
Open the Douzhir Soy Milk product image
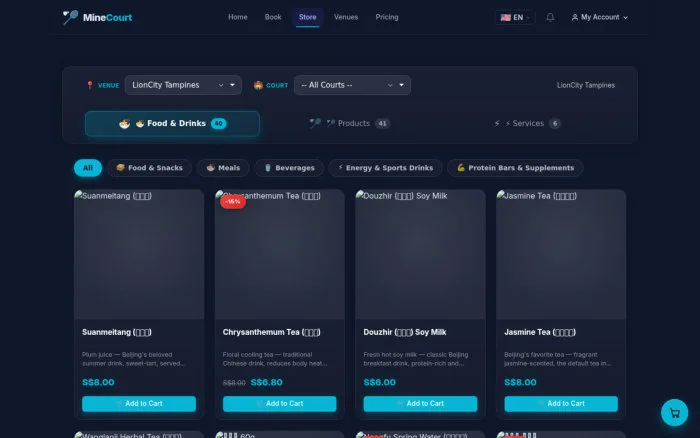pos(420,254)
